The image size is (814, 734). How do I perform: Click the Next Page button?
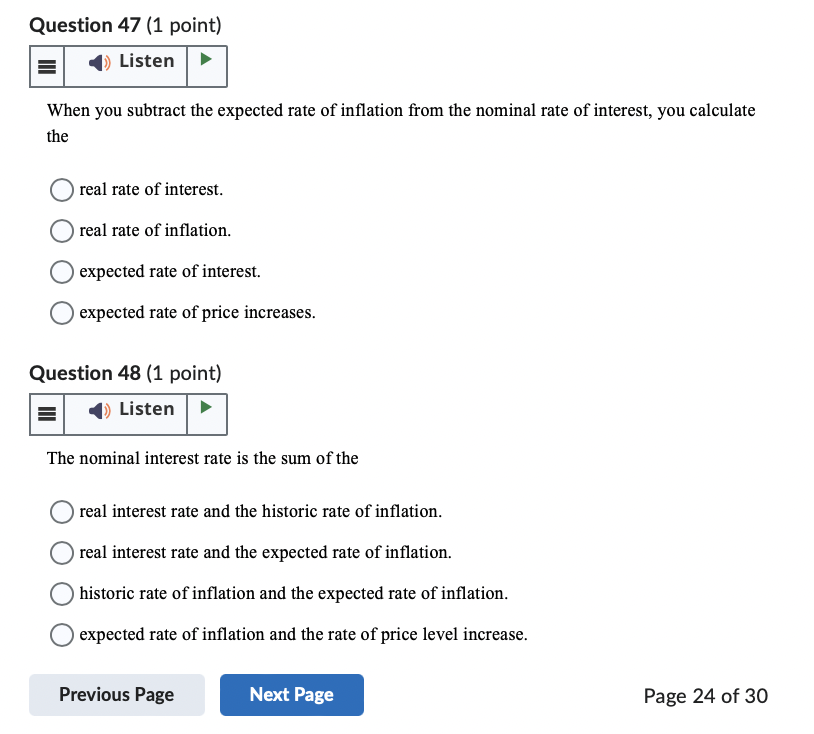tap(291, 694)
